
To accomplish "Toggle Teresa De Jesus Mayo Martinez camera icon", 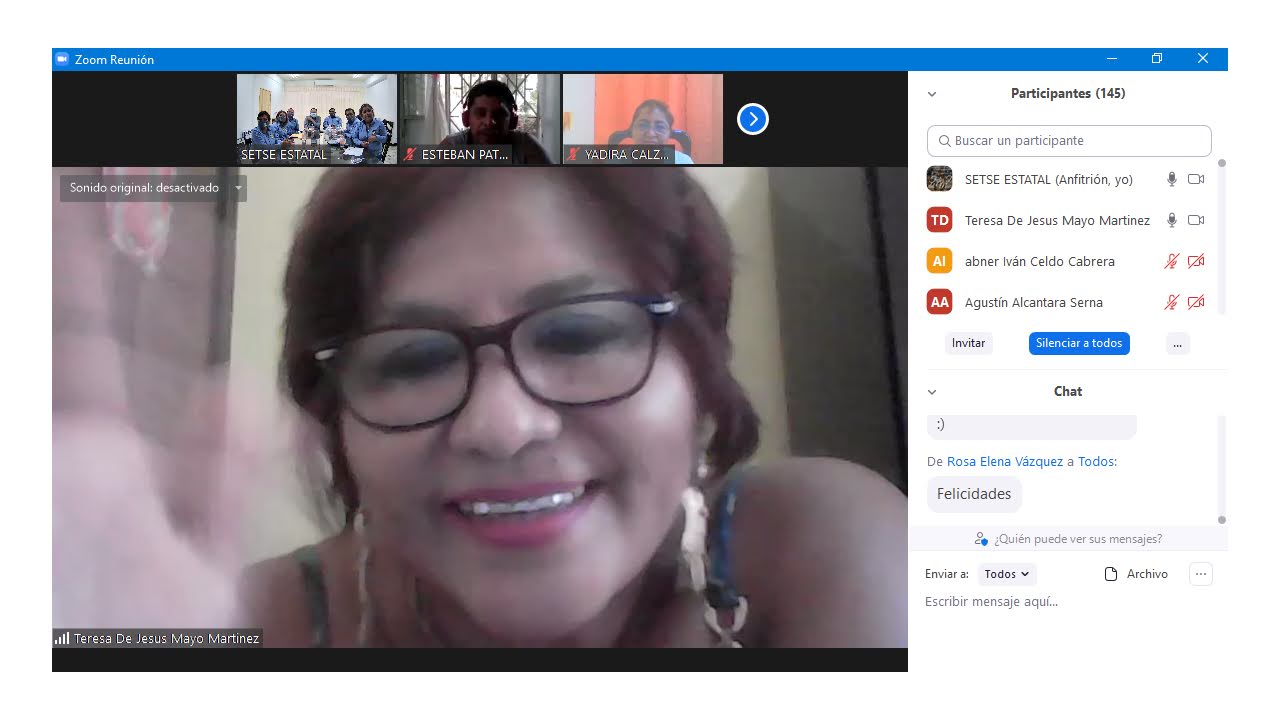I will coord(1196,220).
